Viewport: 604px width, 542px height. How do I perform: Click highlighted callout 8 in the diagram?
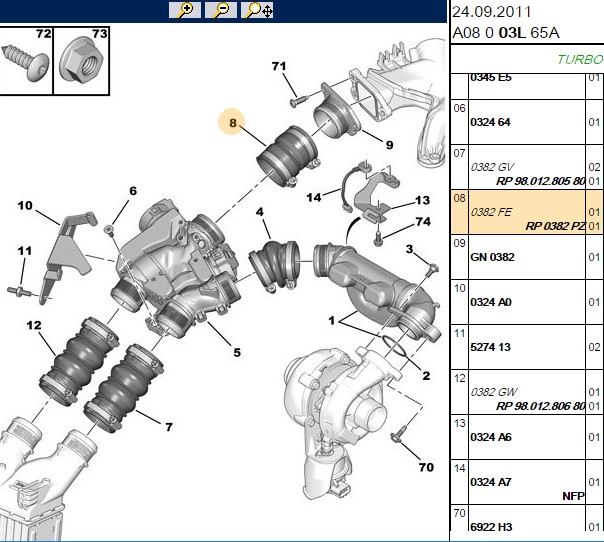(232, 122)
